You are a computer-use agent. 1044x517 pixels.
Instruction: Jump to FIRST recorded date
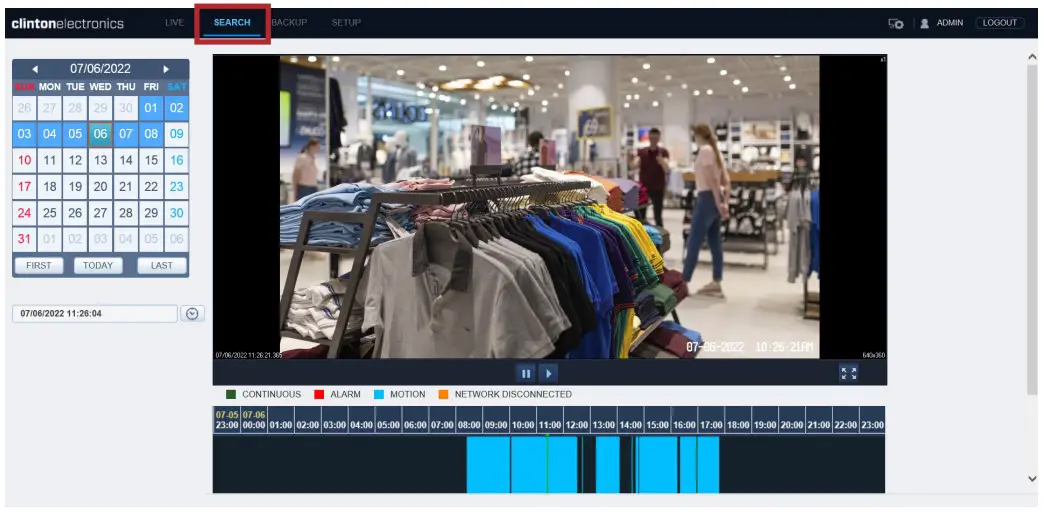(x=39, y=265)
